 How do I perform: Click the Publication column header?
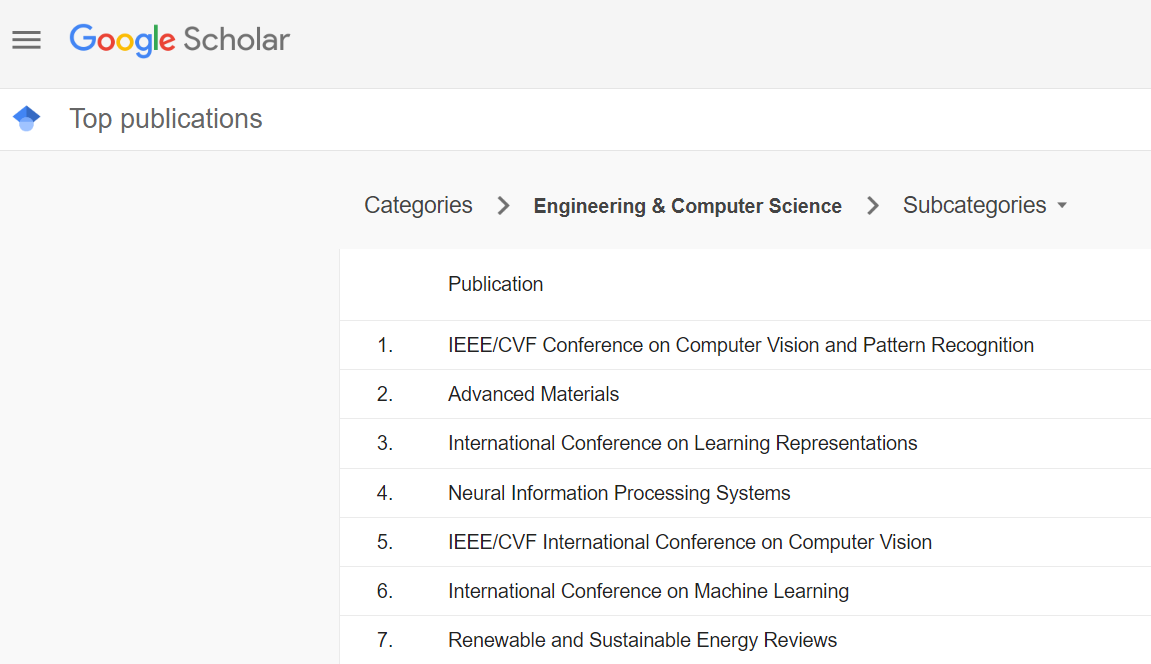click(495, 284)
